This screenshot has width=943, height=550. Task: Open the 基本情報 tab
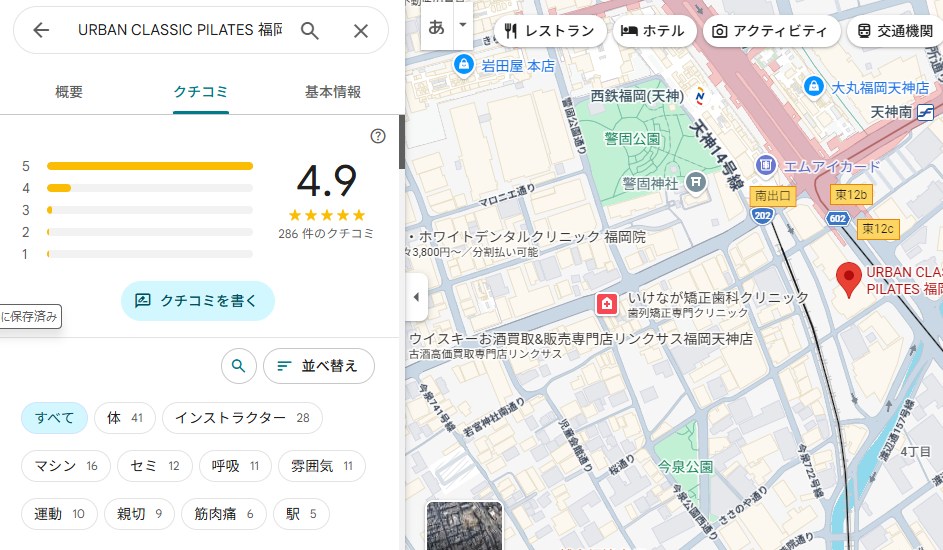point(333,92)
